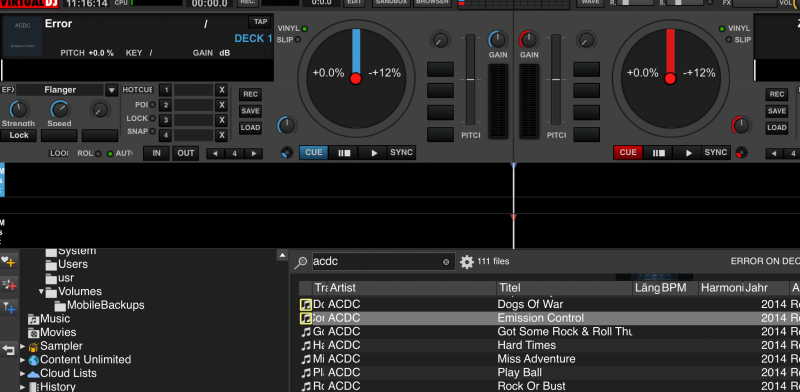
Task: Click the Users folder icon
Action: 51,265
